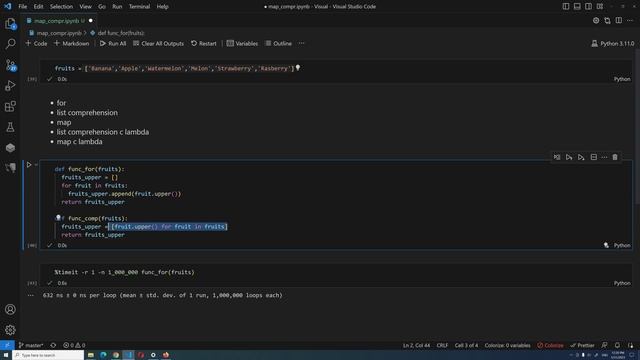The height and width of the screenshot is (360, 640).
Task: Execute cell and below from cell toolbar
Action: point(581,157)
